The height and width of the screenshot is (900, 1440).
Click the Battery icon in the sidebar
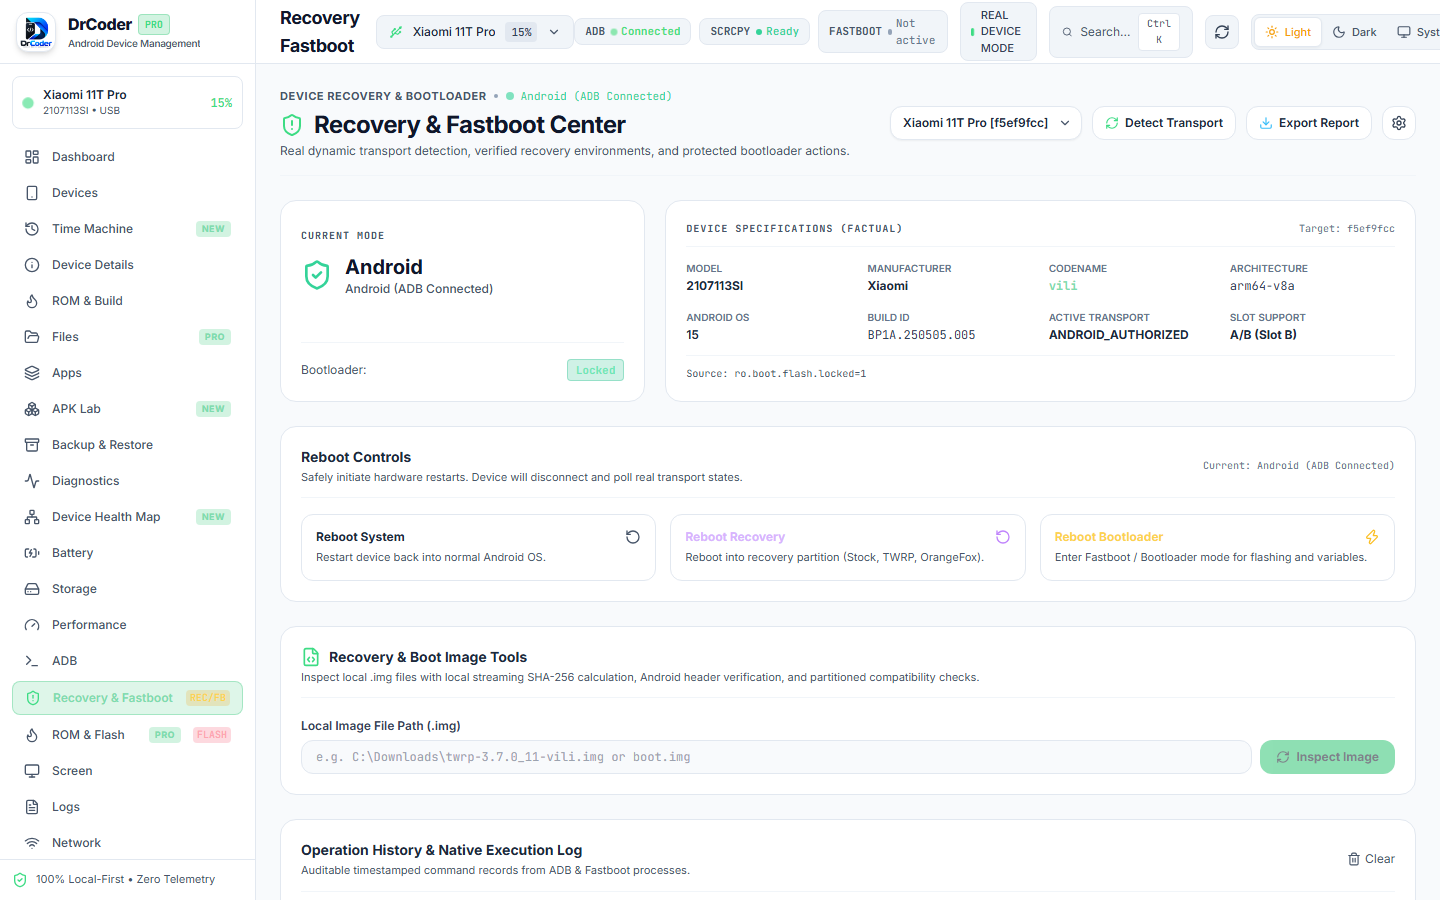32,553
